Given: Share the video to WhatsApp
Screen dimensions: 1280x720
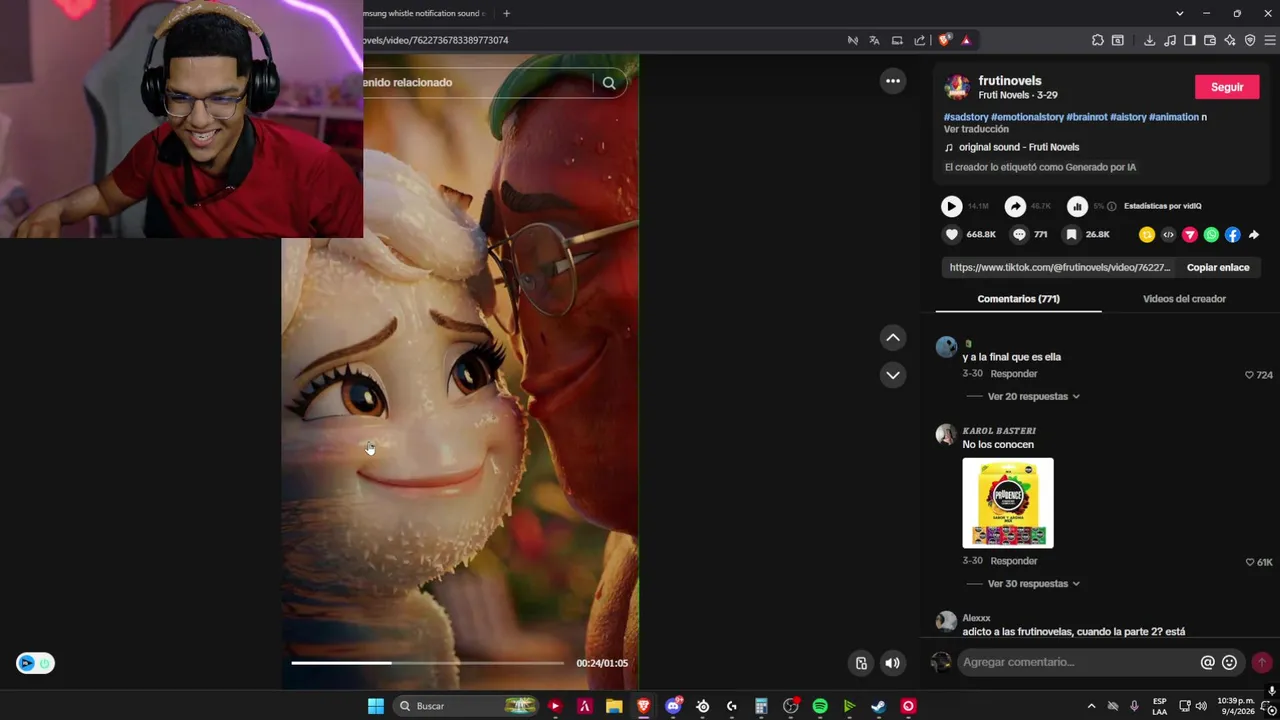Looking at the screenshot, I should [x=1211, y=235].
